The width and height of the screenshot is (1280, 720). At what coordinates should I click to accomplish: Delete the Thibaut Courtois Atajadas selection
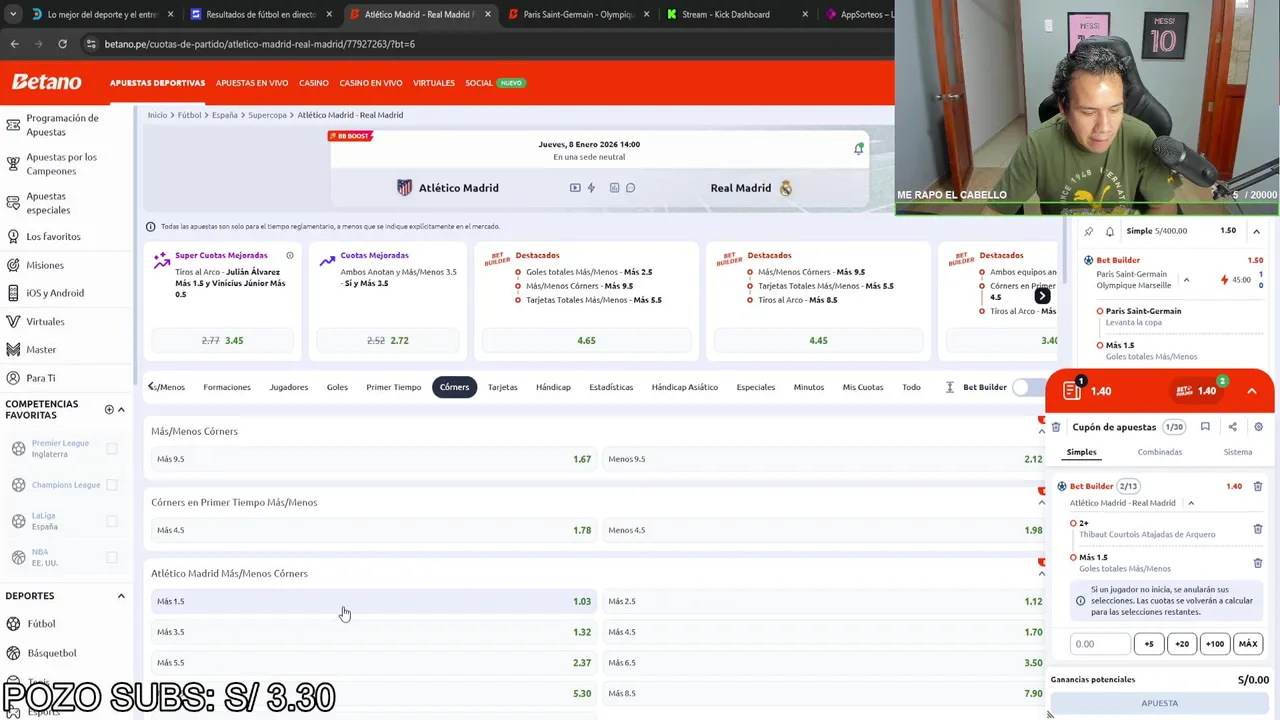(x=1257, y=529)
